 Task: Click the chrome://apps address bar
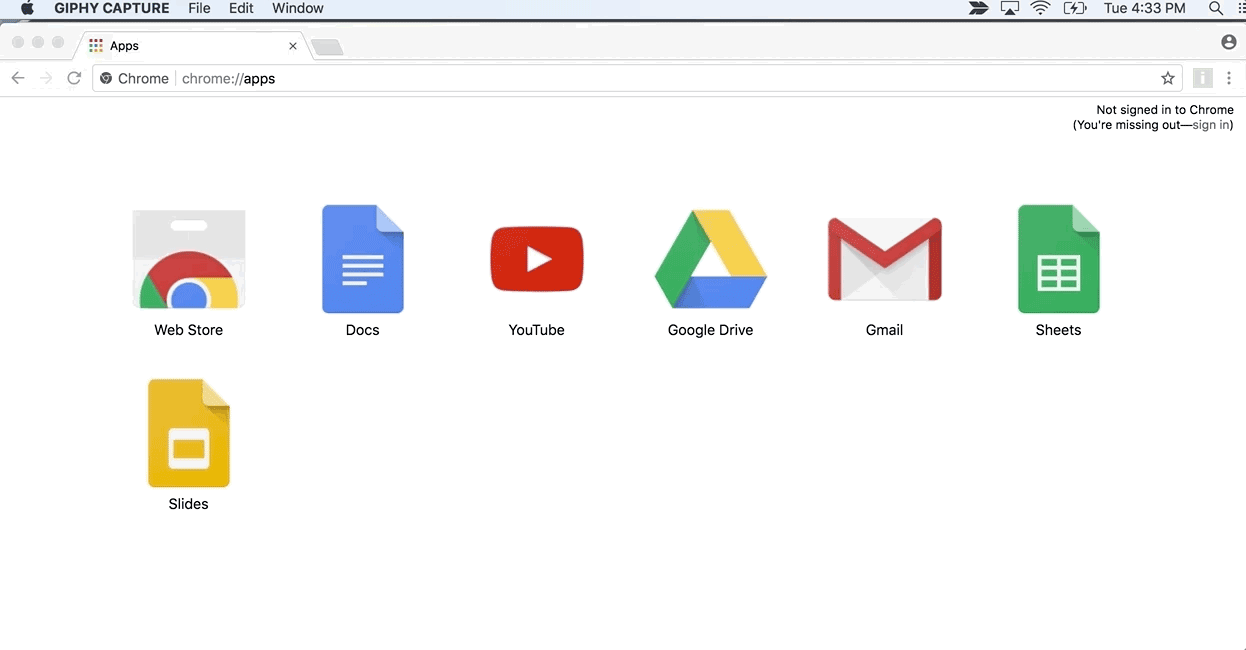tap(637, 78)
